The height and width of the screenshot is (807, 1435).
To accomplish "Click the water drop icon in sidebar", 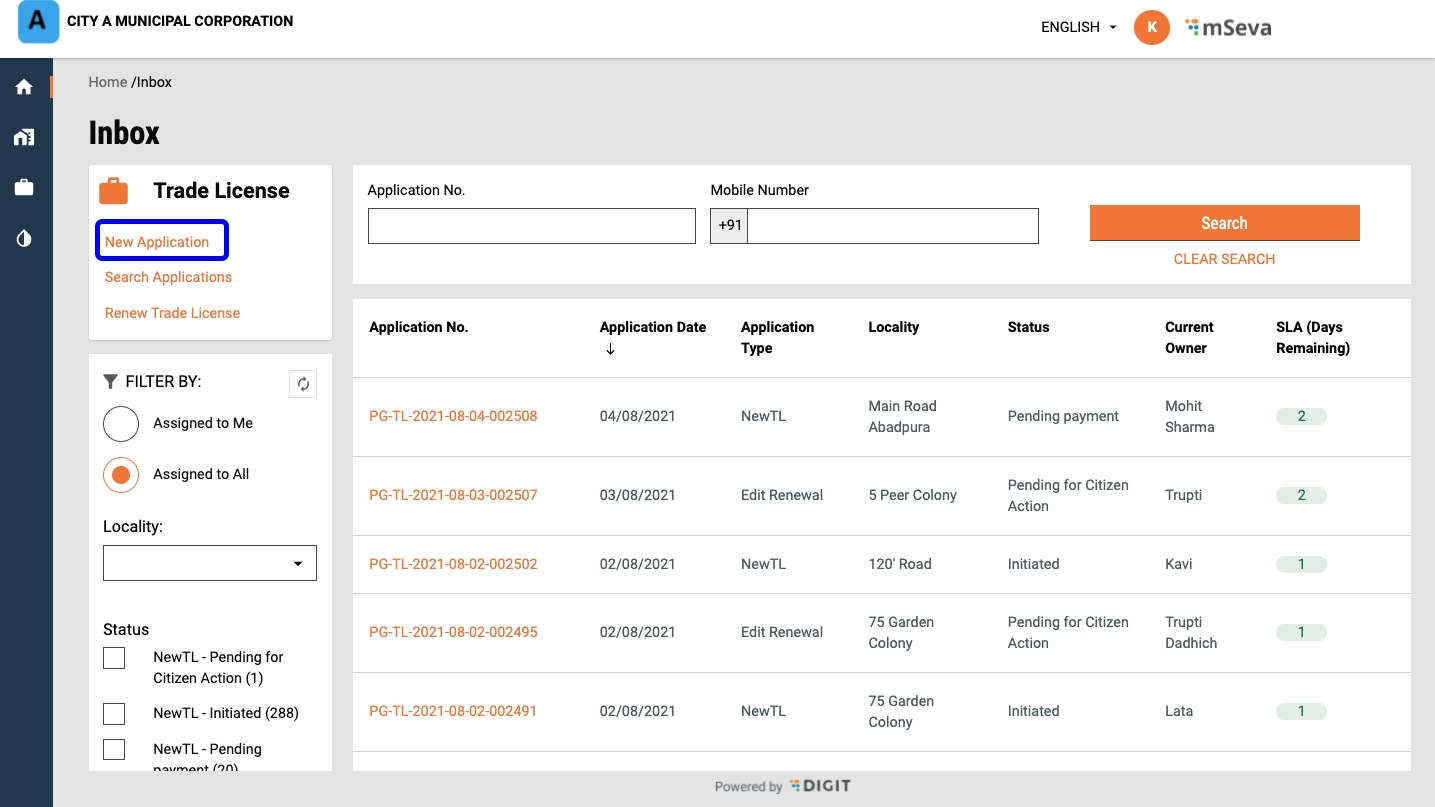I will coord(25,238).
